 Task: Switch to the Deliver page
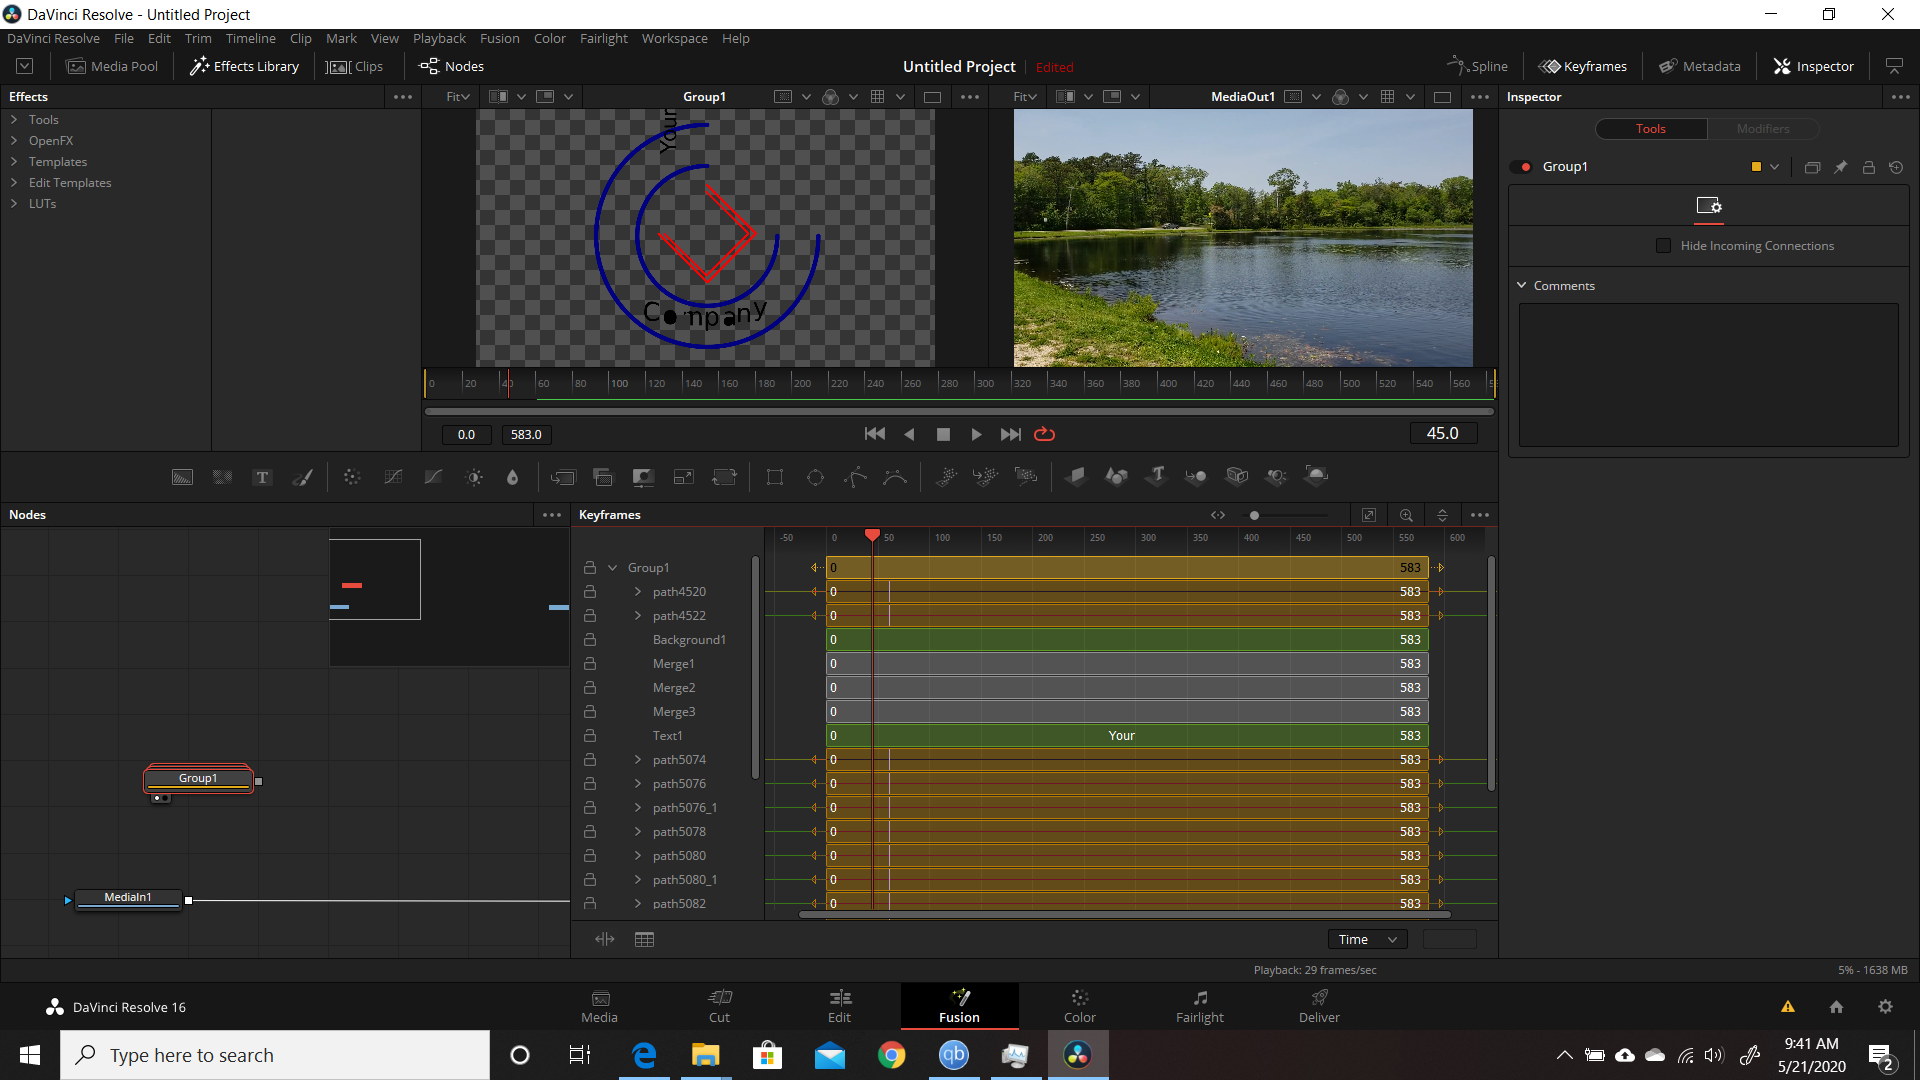pos(1319,1006)
